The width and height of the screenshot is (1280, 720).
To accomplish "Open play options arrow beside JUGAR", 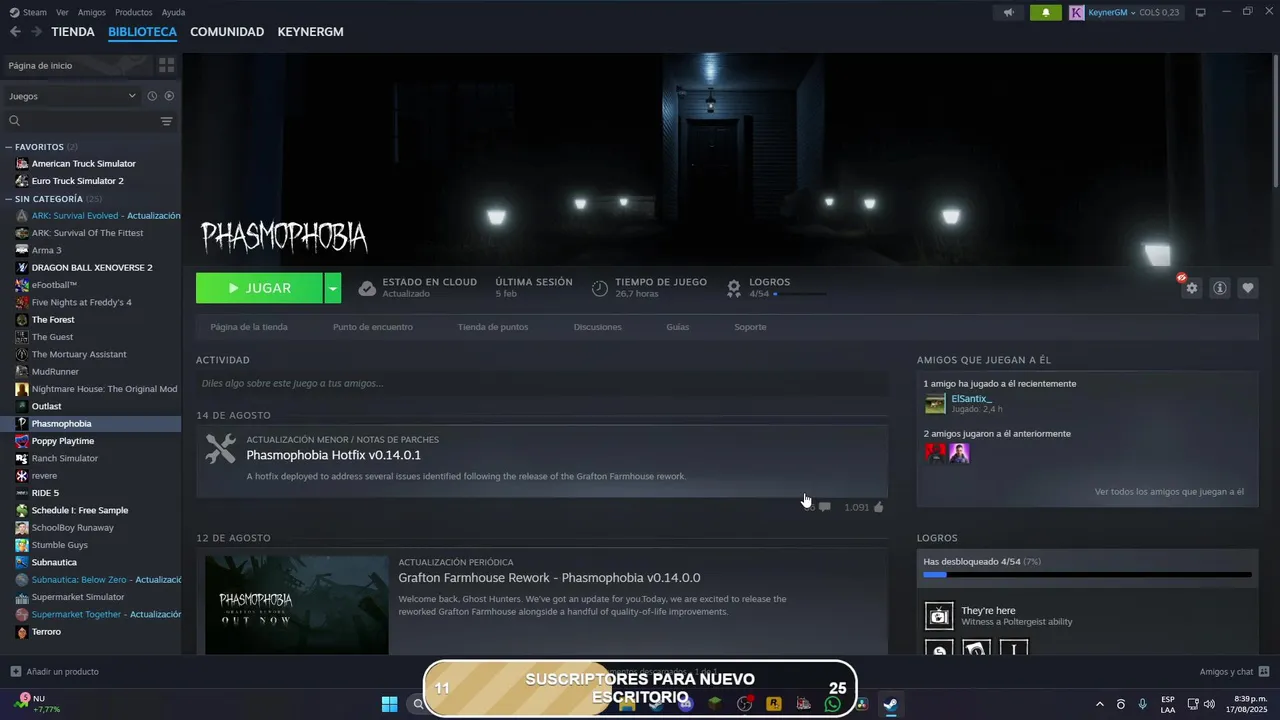I will (333, 288).
